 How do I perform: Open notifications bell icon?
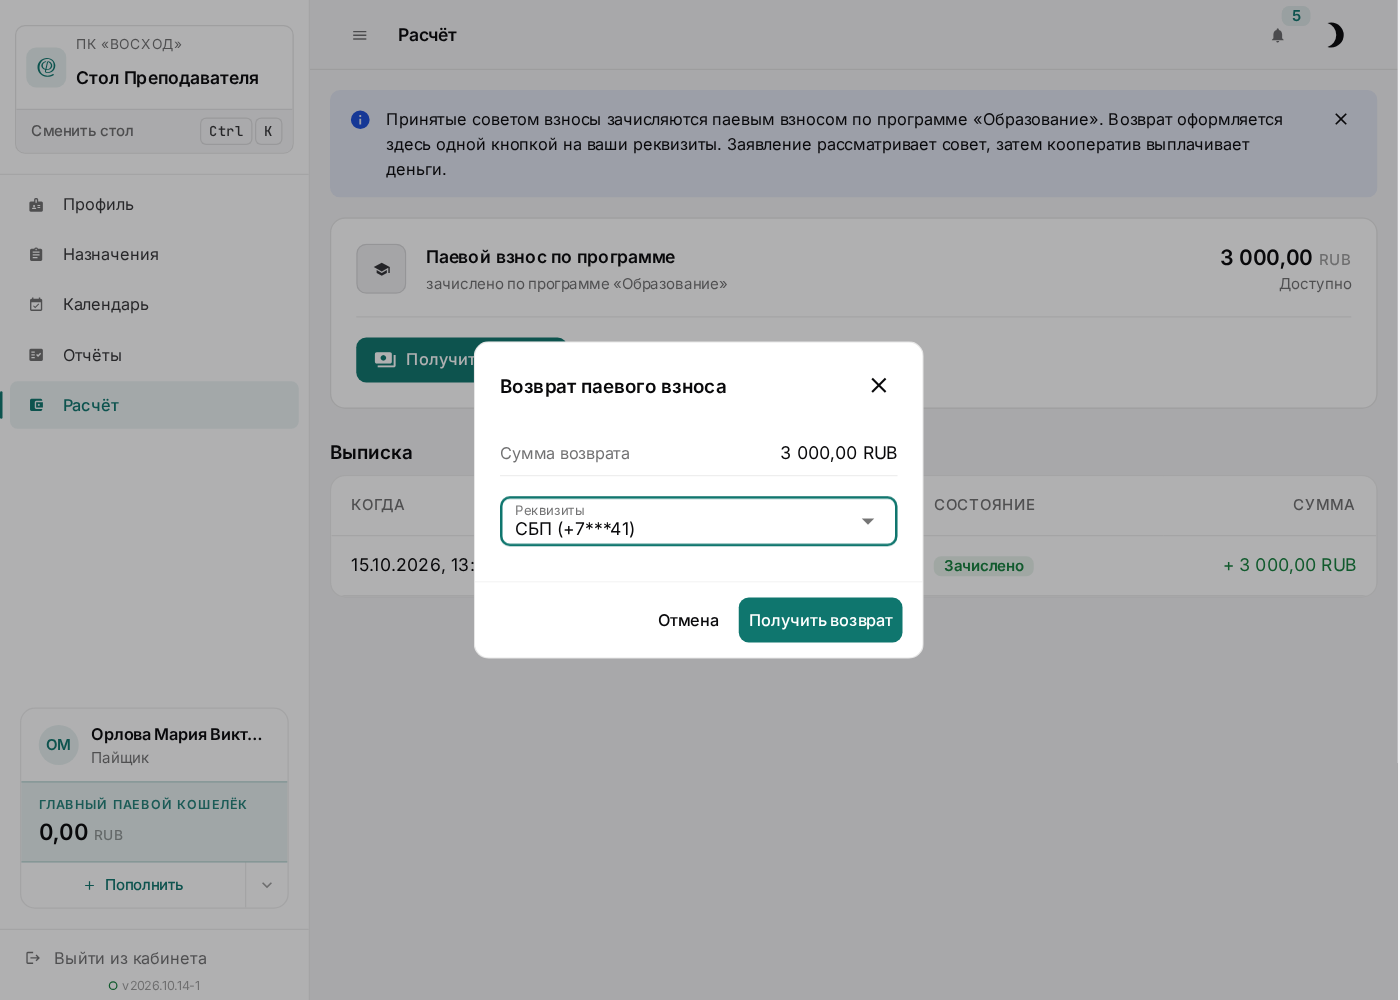tap(1277, 35)
